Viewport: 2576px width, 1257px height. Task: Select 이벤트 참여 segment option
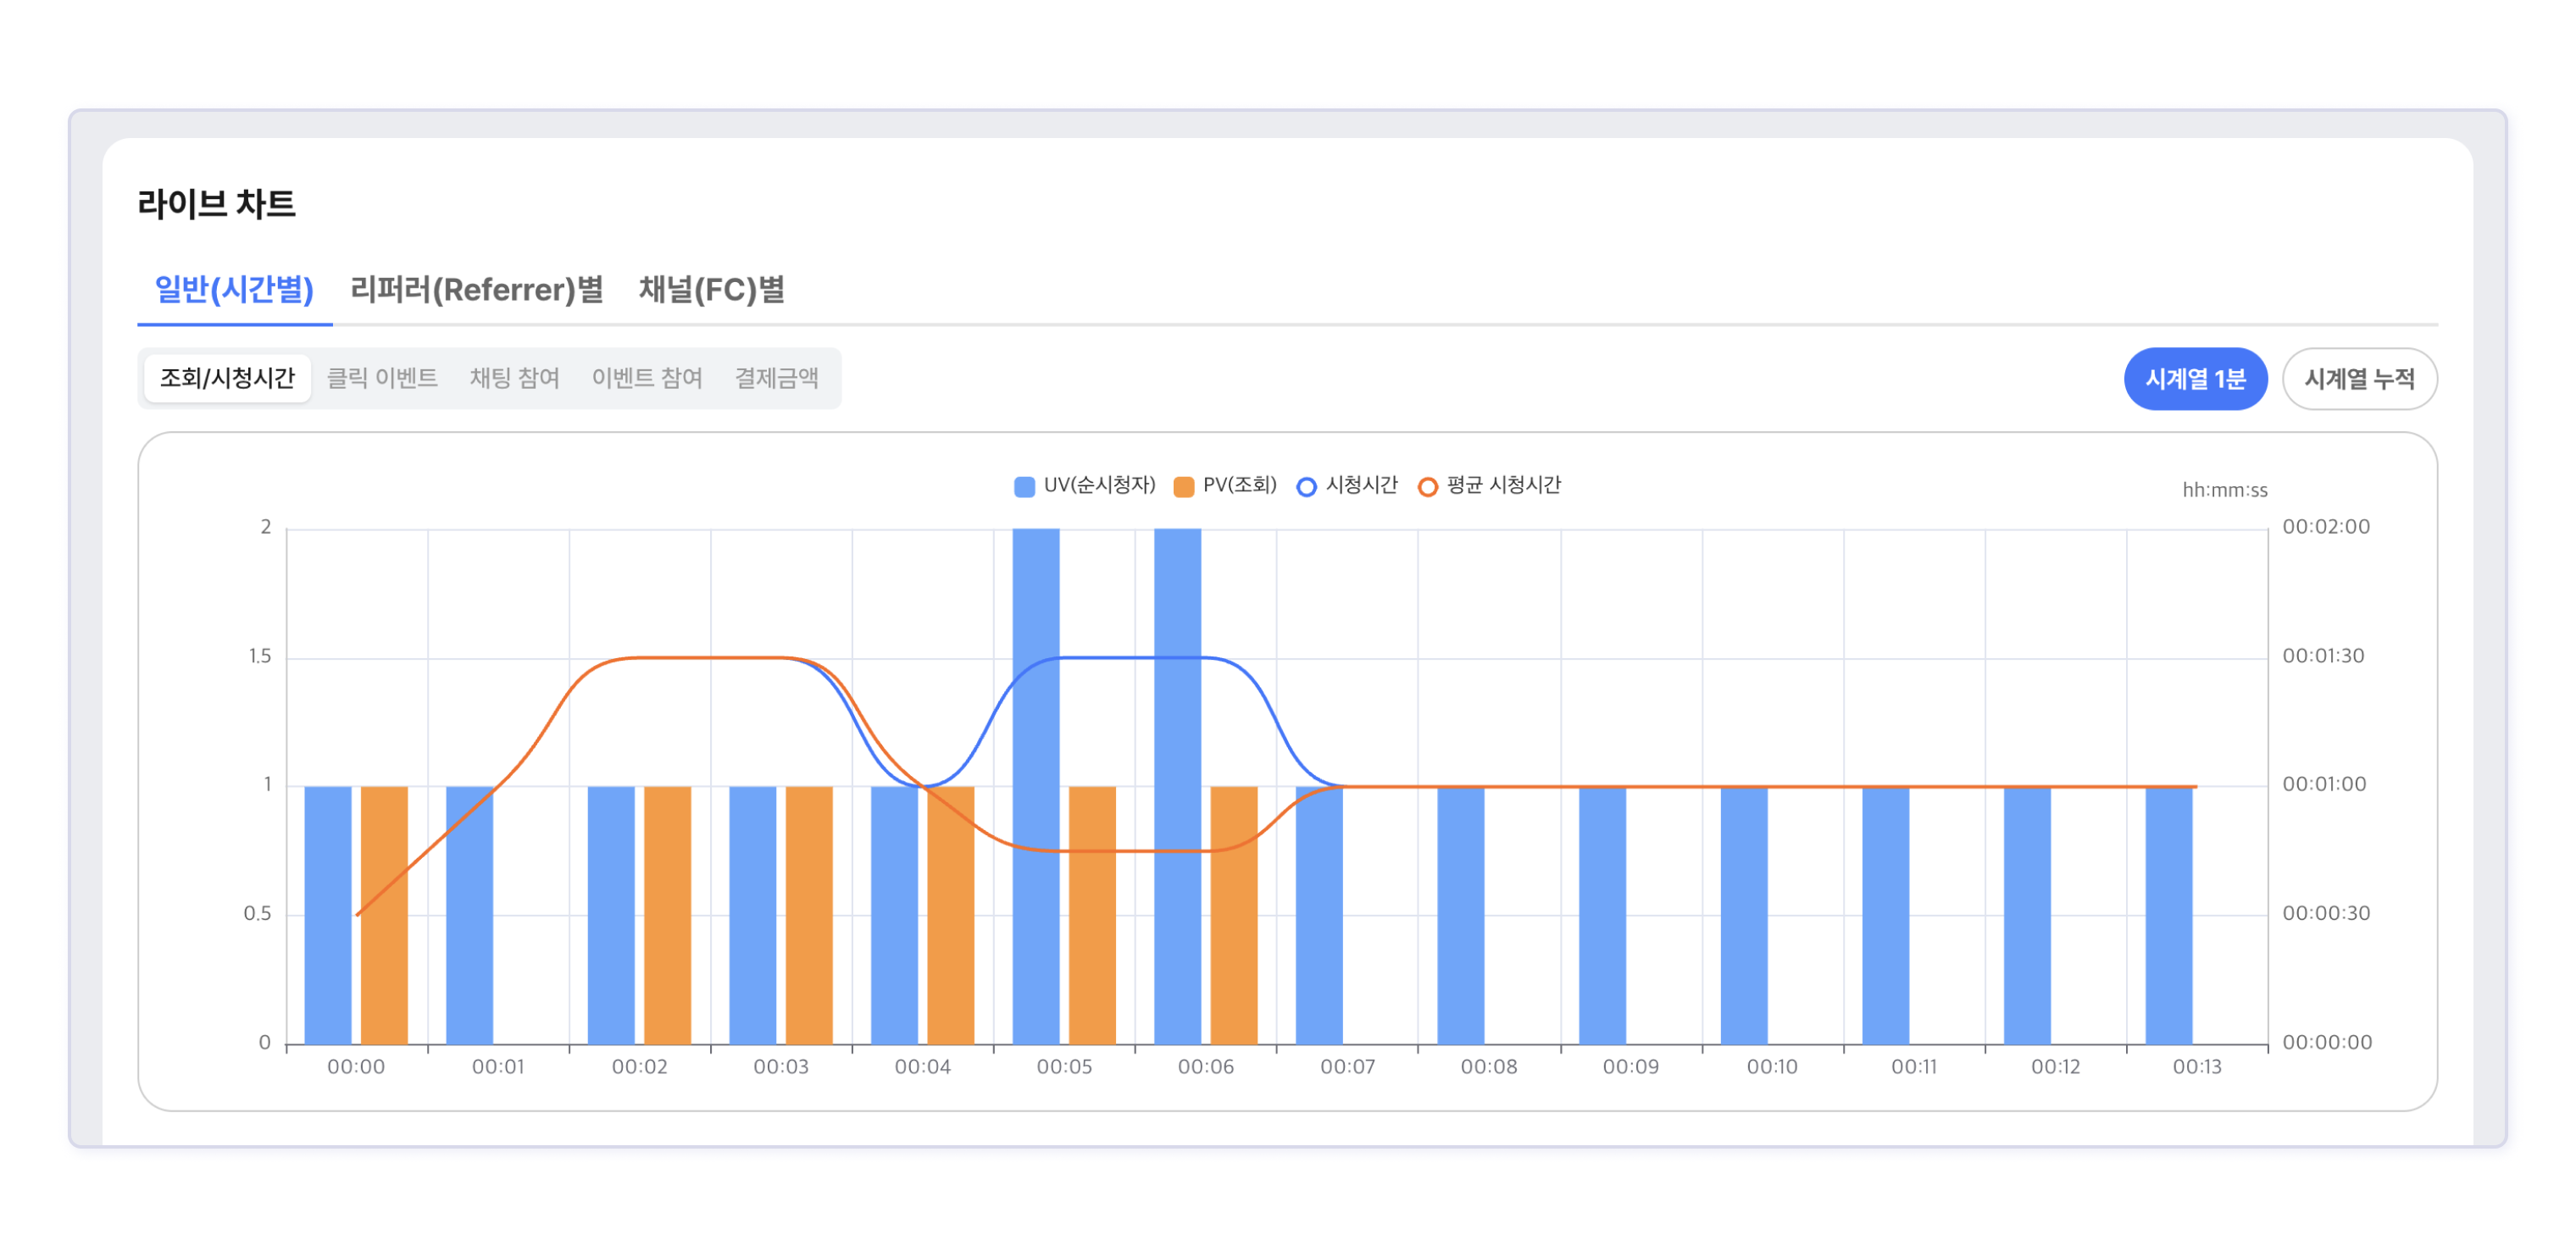[646, 378]
